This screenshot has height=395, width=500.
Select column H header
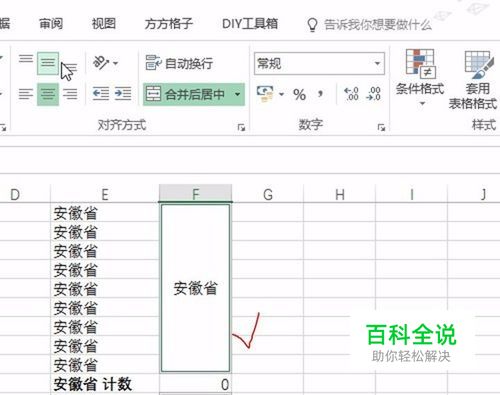(339, 194)
